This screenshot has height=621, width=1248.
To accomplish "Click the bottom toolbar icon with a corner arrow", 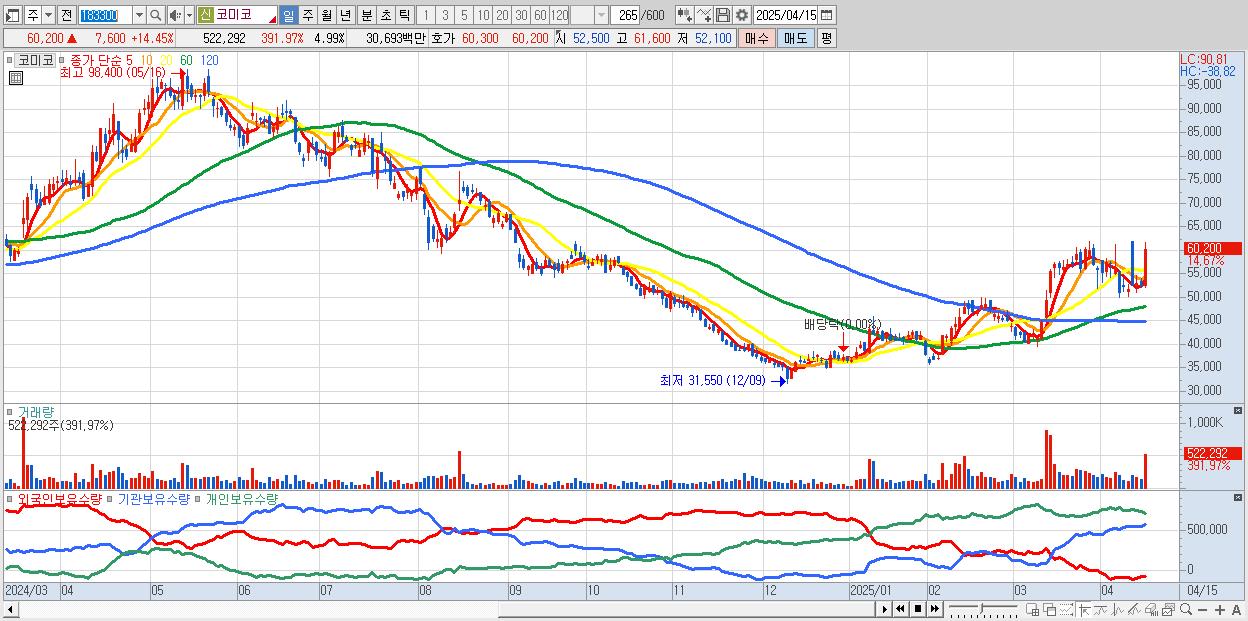I will 1084,609.
